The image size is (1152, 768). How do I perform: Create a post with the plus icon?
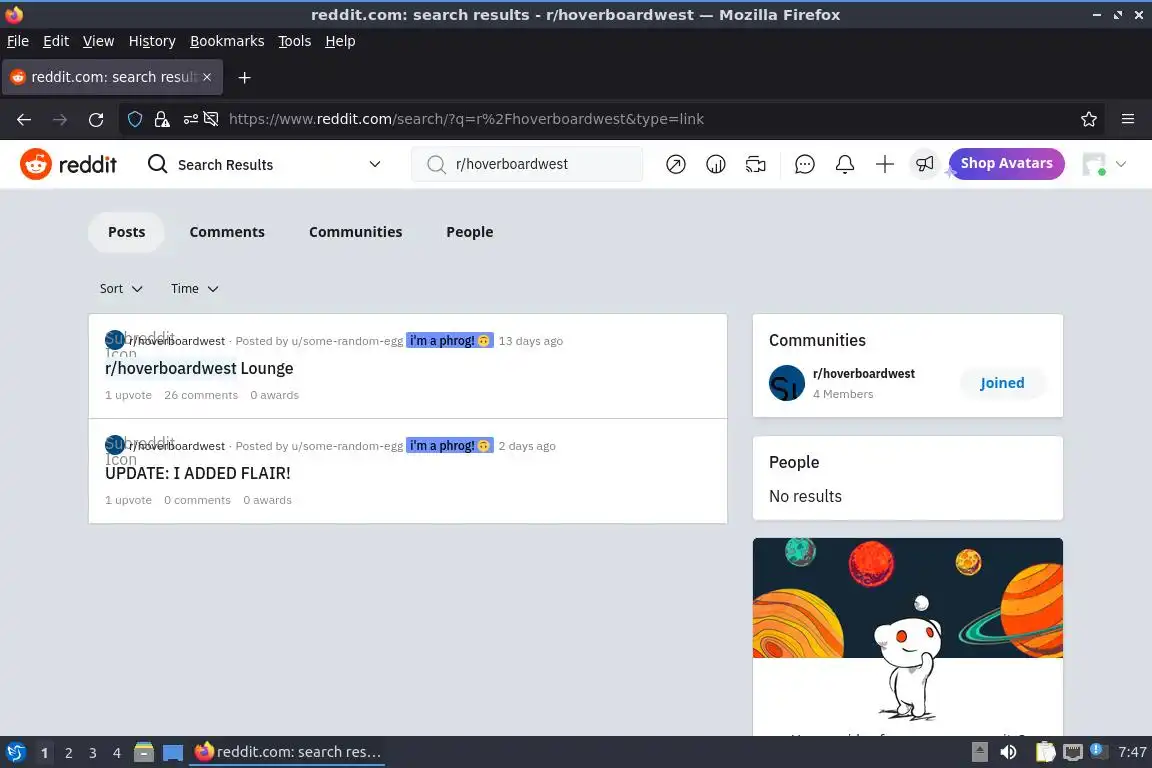[885, 164]
